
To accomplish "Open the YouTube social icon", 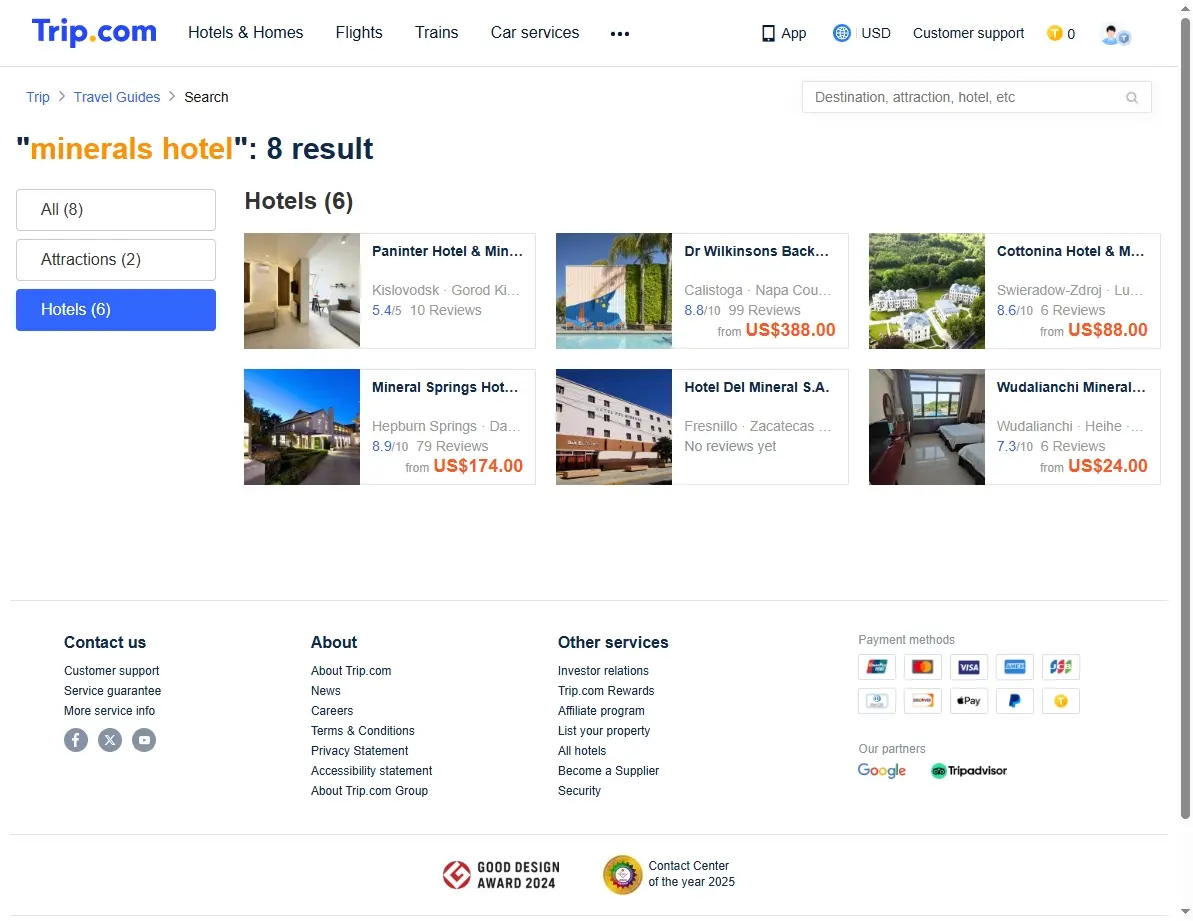I will (144, 739).
